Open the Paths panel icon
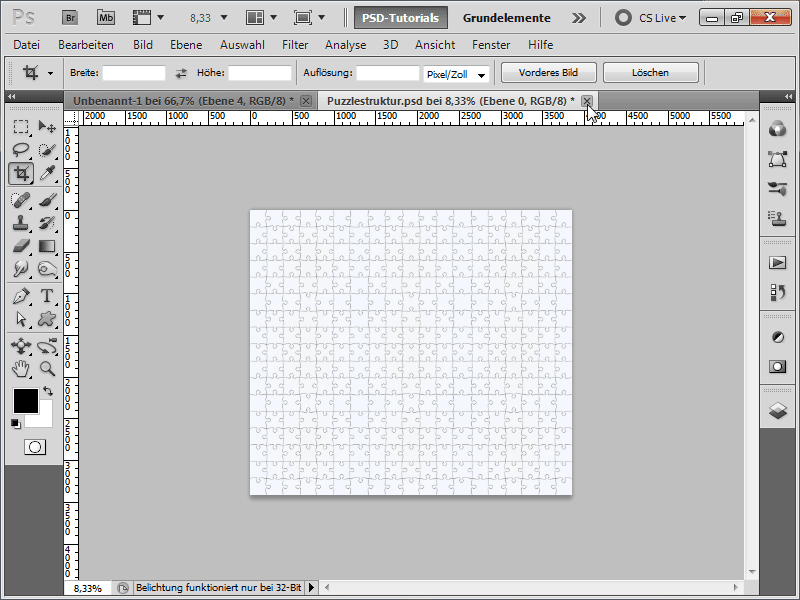Viewport: 800px width, 600px height. pyautogui.click(x=778, y=159)
